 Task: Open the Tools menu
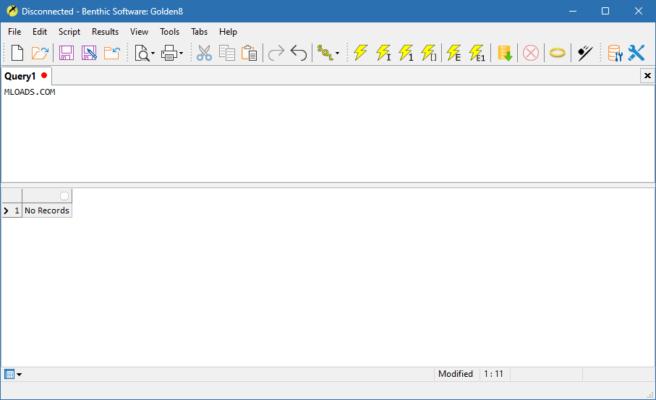(169, 32)
